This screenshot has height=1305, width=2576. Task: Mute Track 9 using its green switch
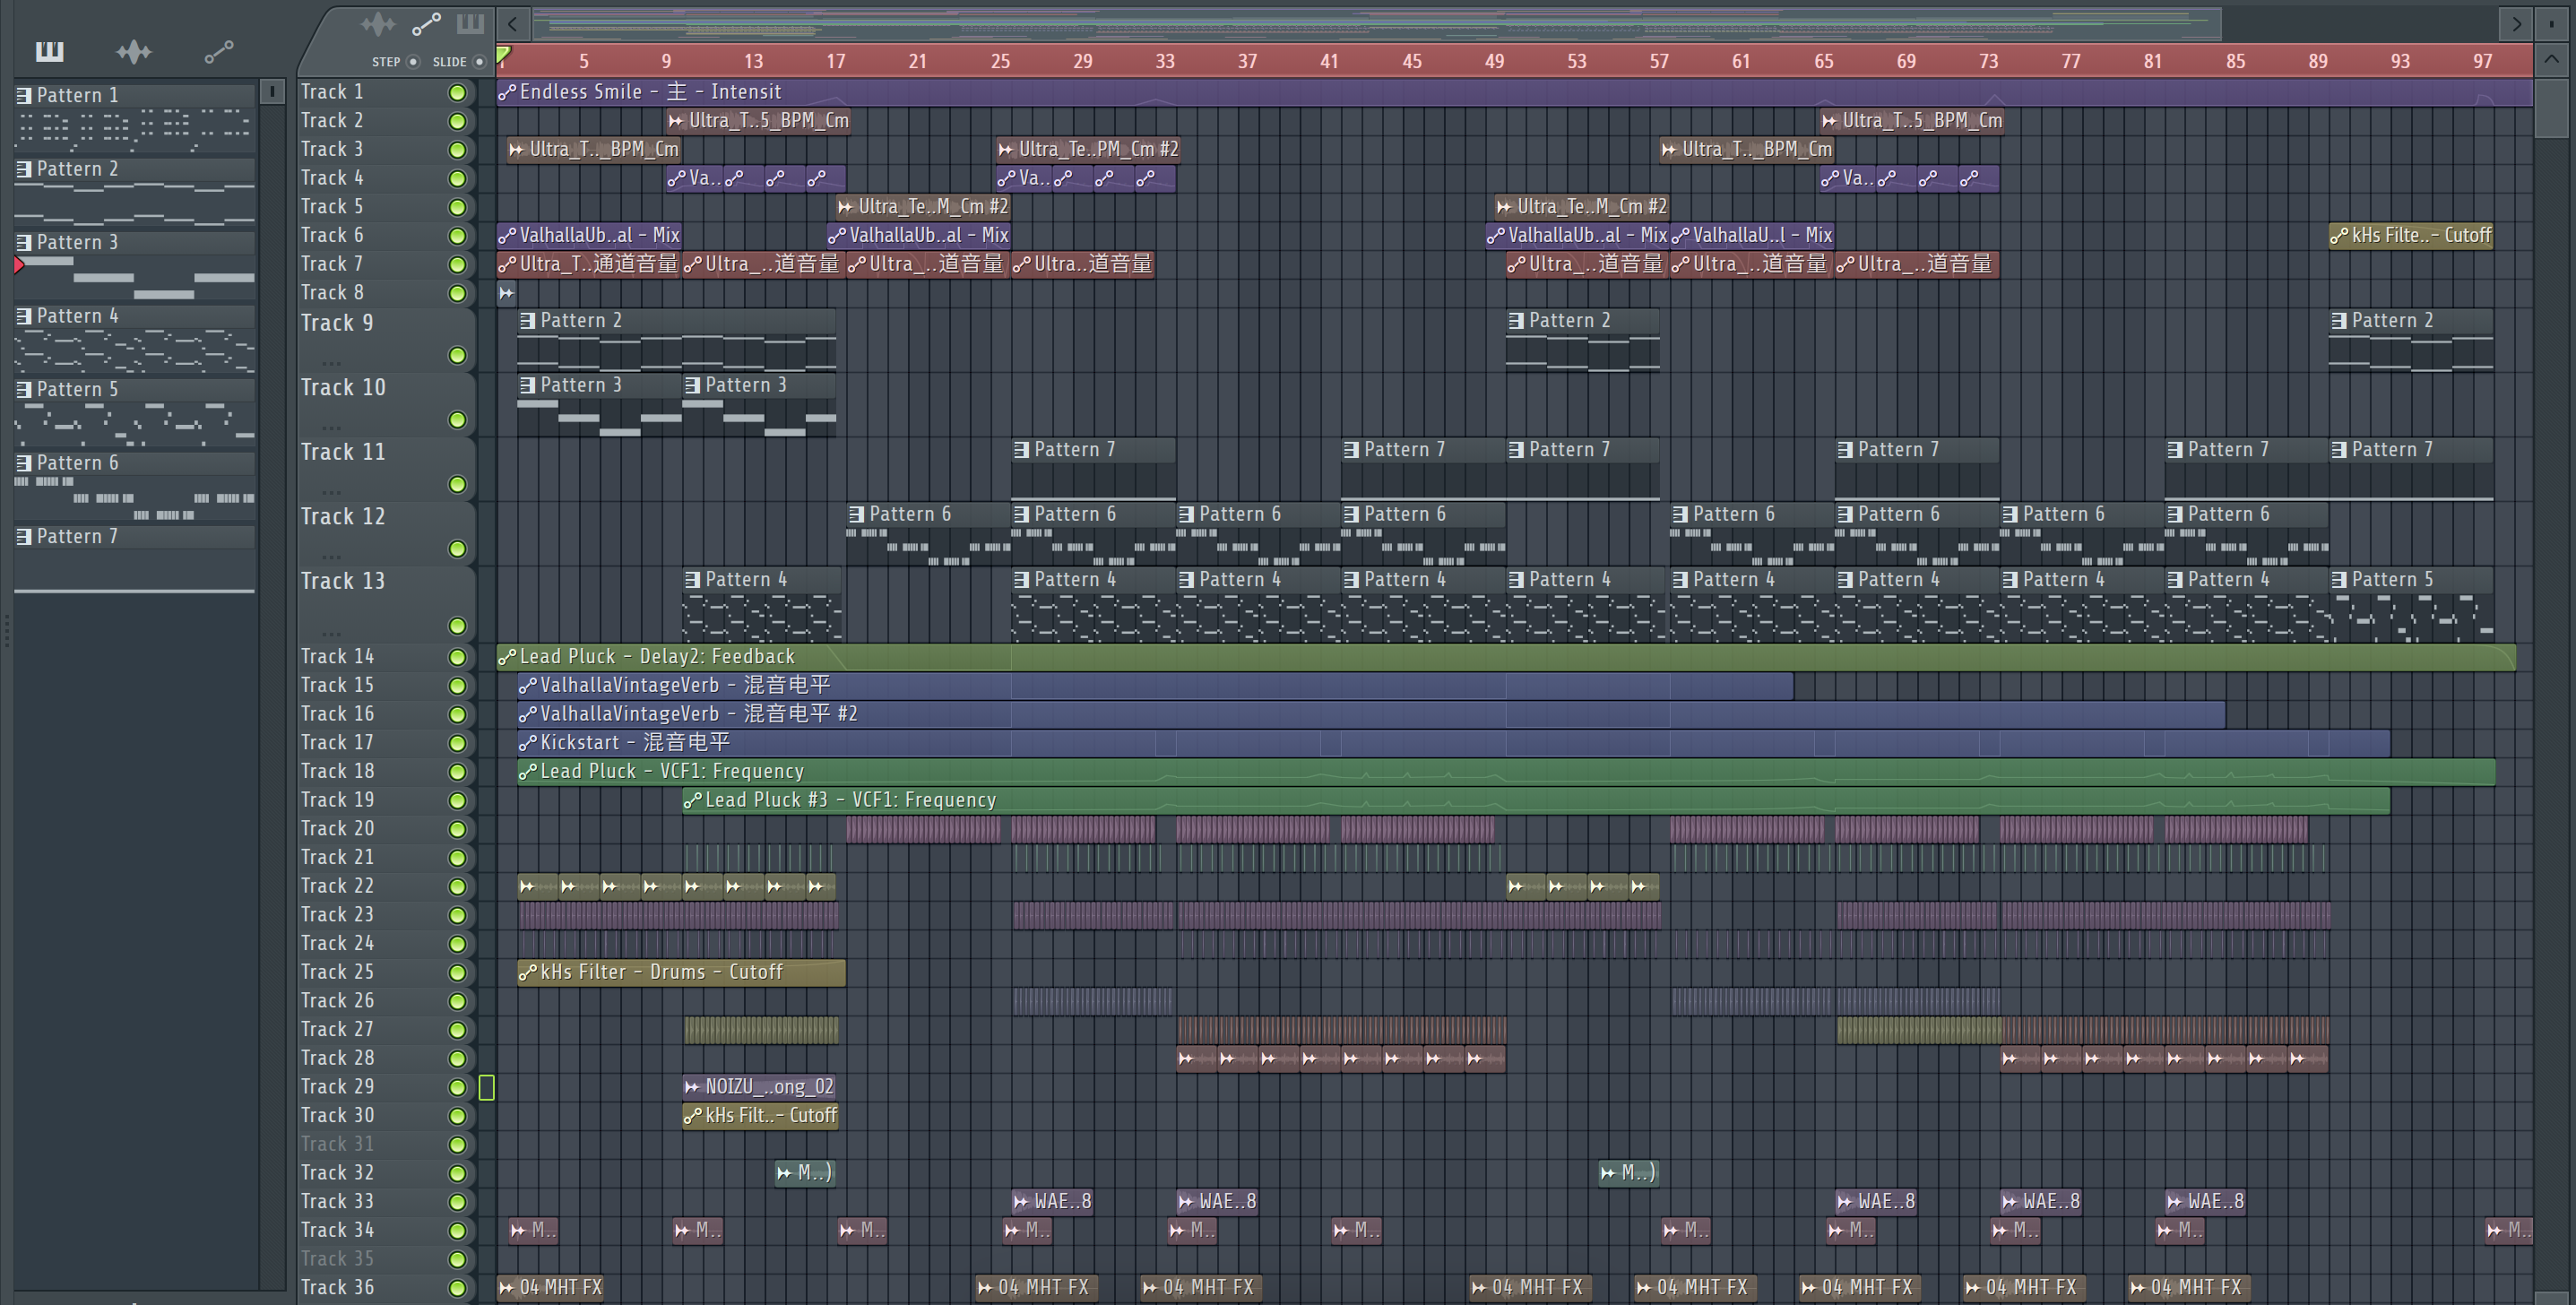click(457, 355)
